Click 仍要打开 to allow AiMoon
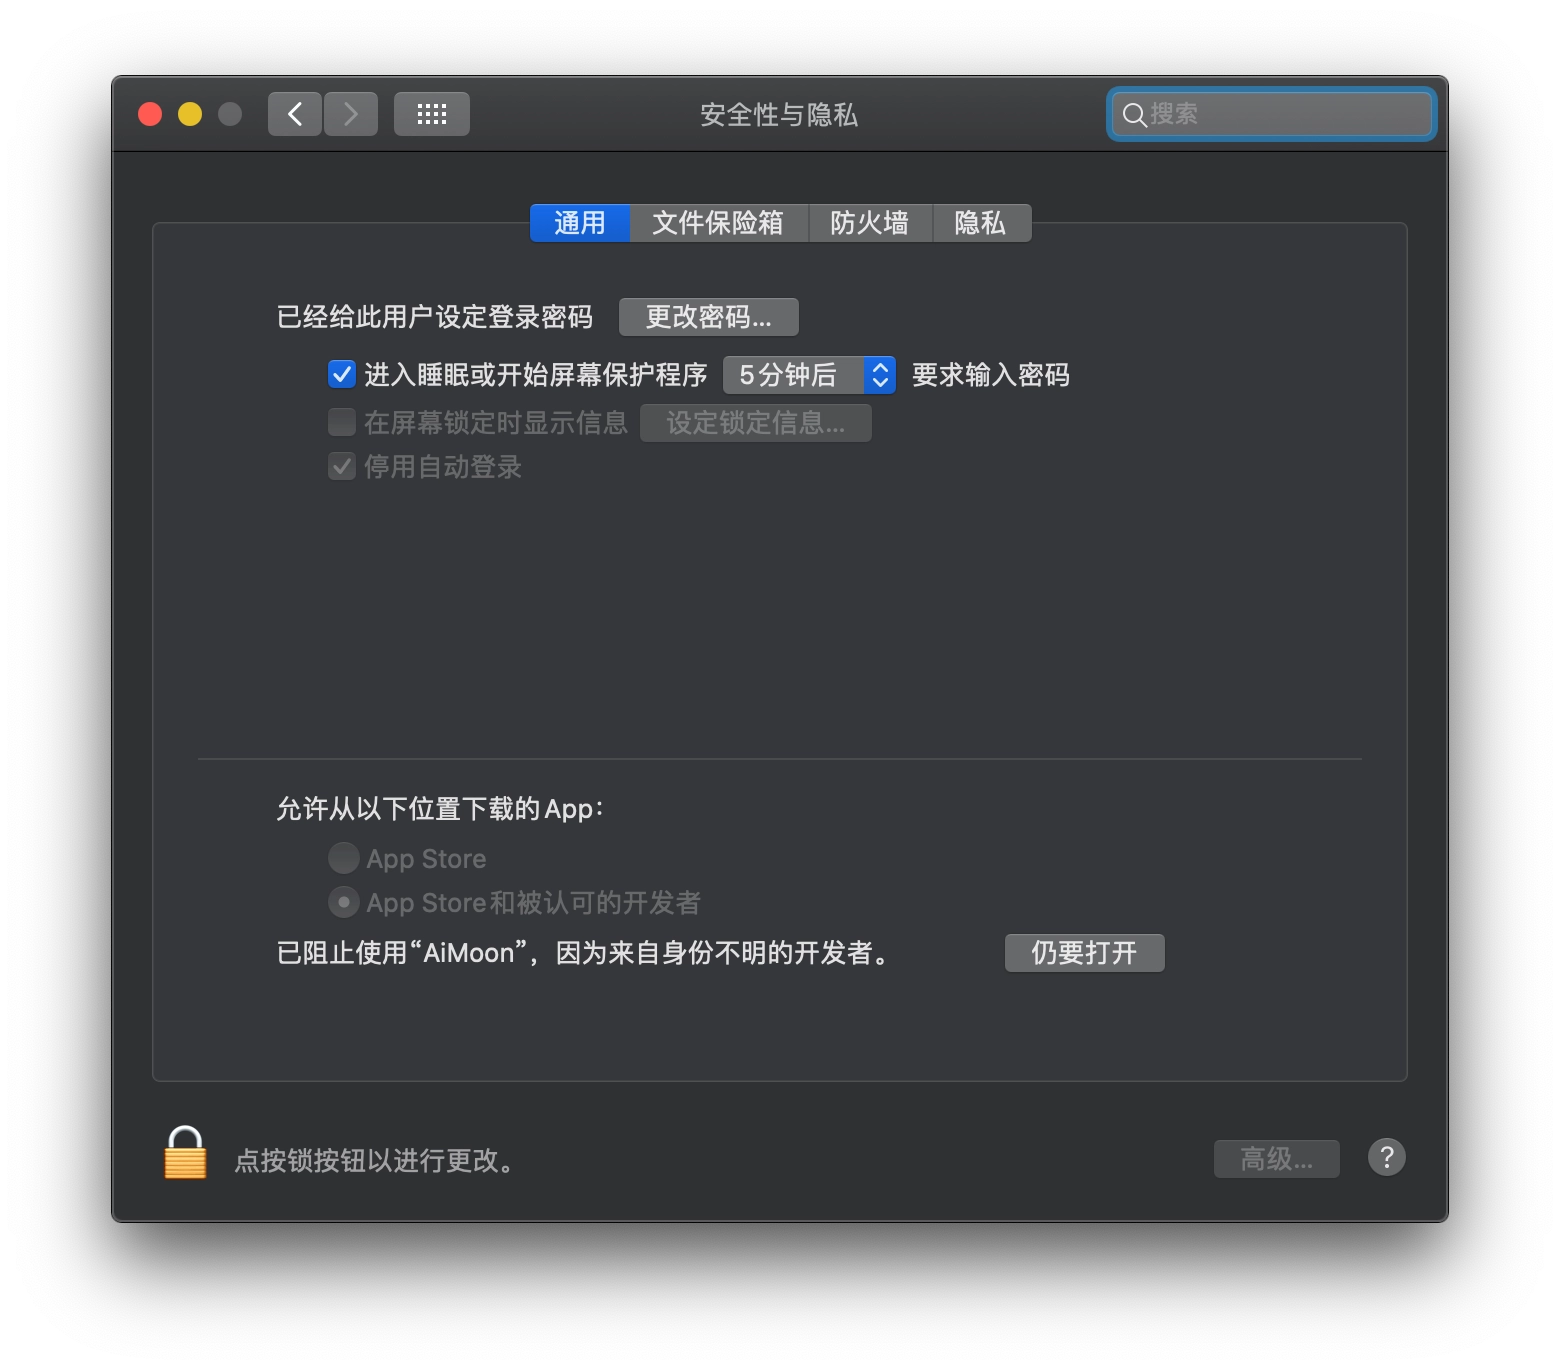Image resolution: width=1560 pixels, height=1370 pixels. coord(1085,953)
